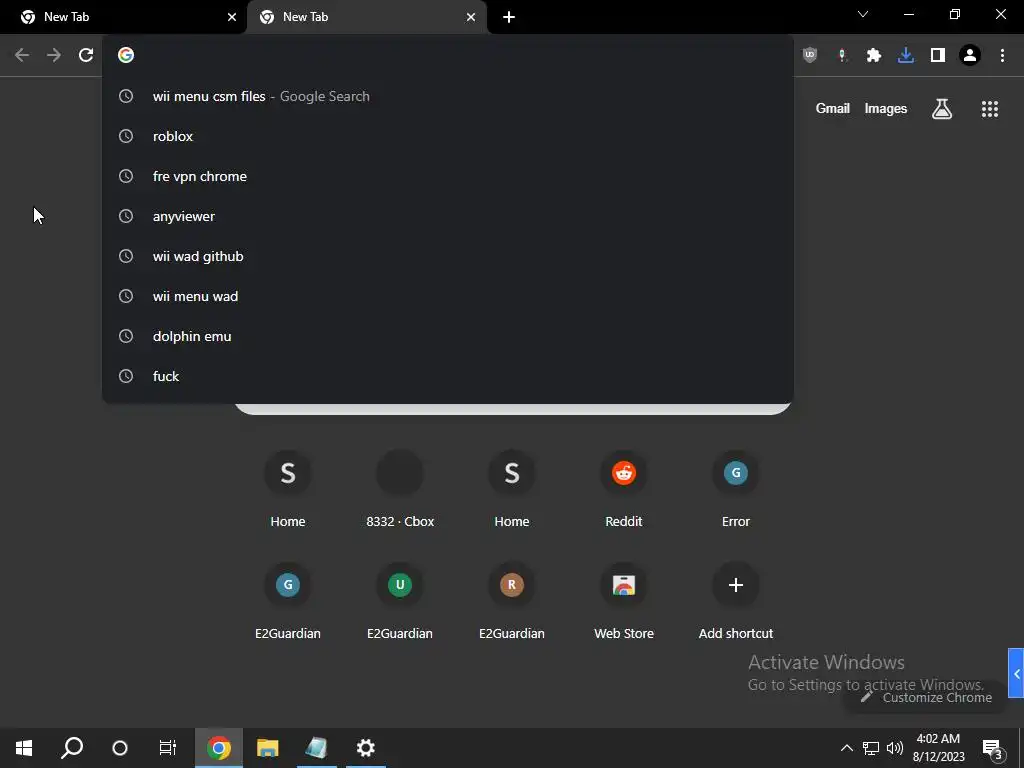Open a new tab with the plus button

tap(509, 17)
